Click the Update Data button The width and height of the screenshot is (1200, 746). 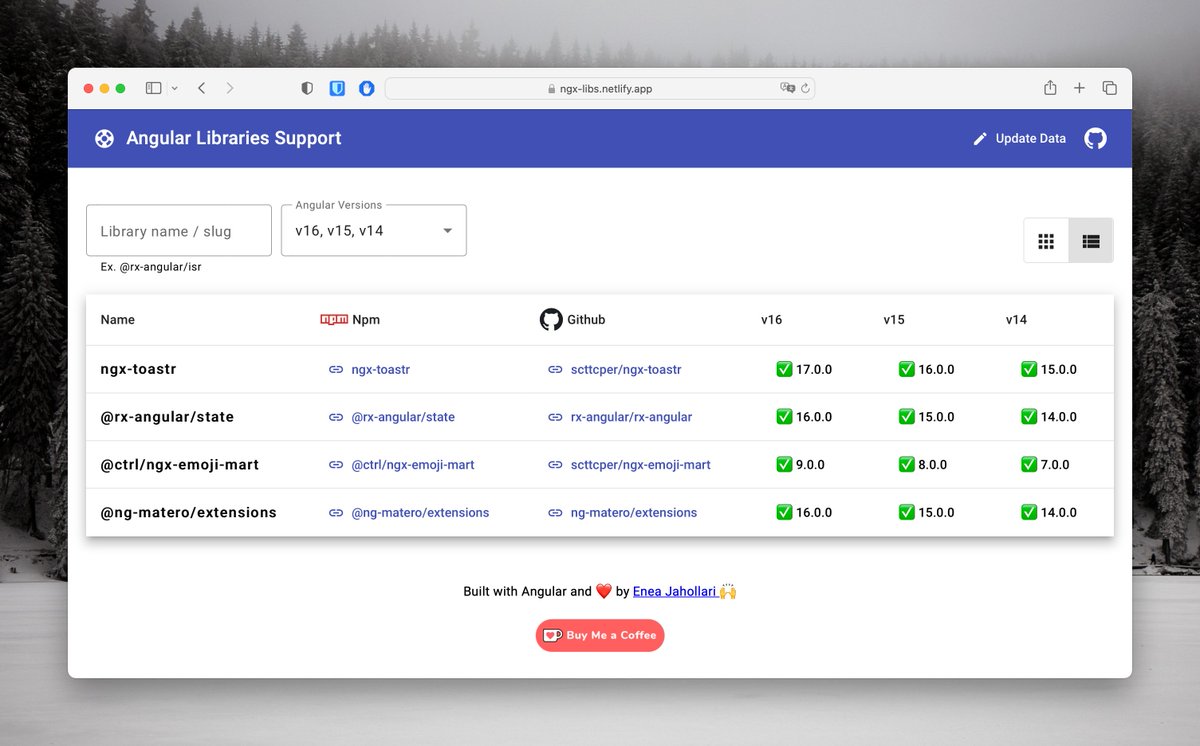(x=1019, y=139)
